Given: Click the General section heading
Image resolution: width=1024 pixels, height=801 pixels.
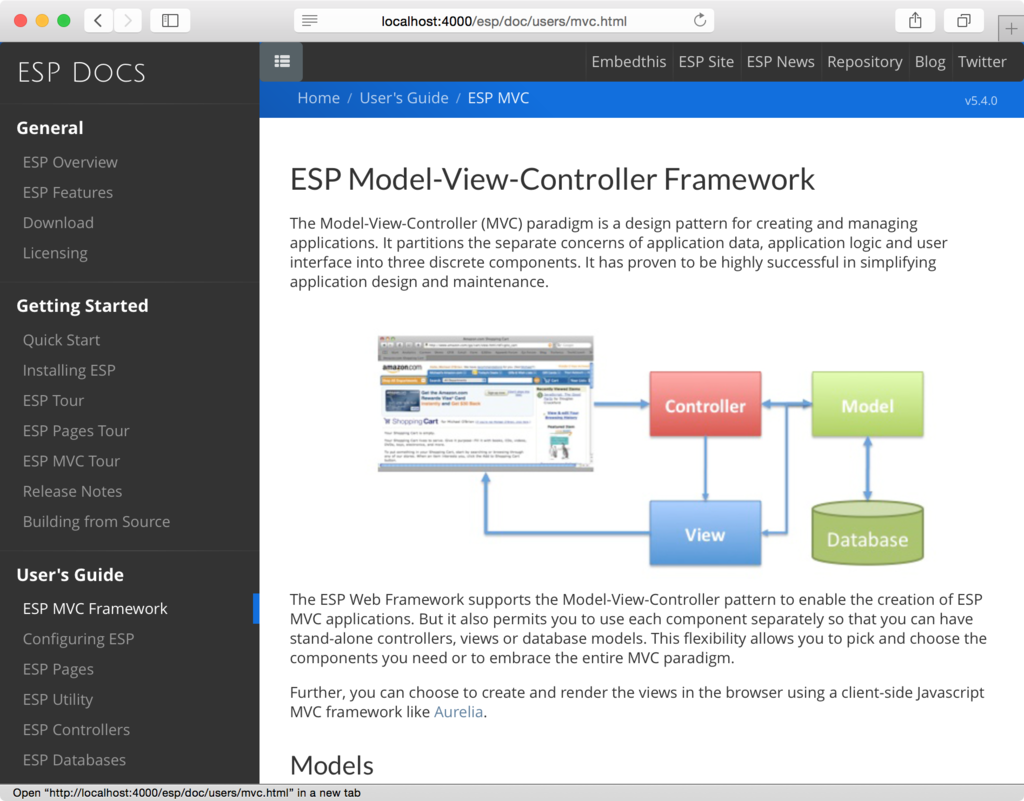Looking at the screenshot, I should click(50, 128).
